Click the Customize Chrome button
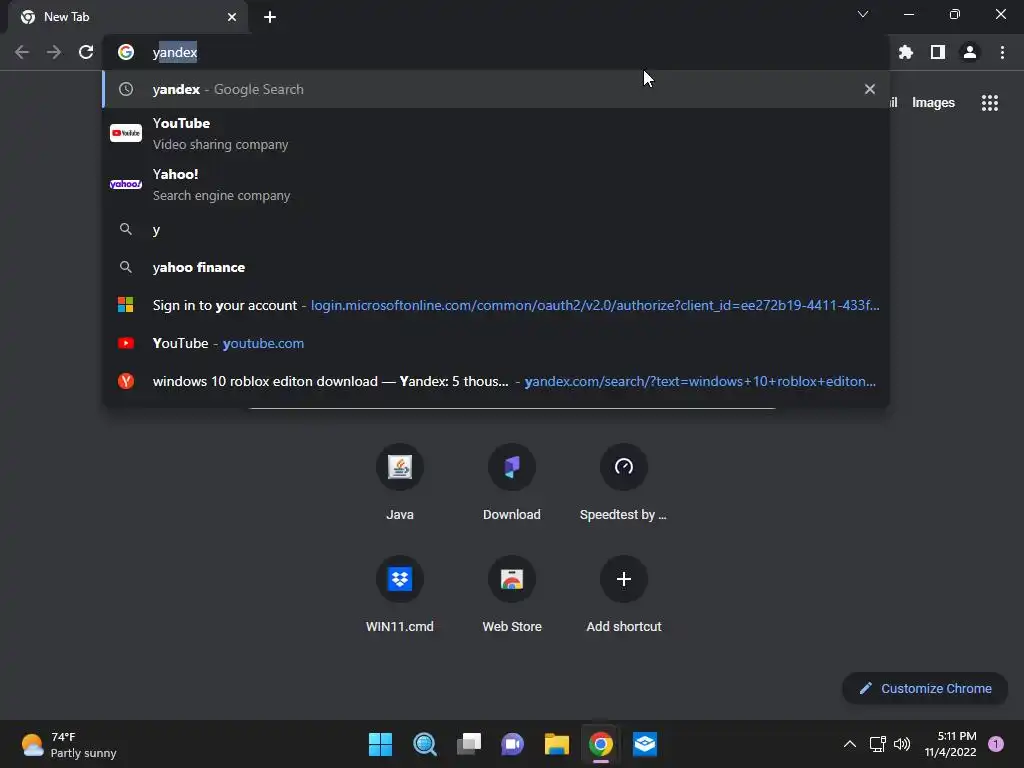Viewport: 1024px width, 768px height. pos(925,688)
